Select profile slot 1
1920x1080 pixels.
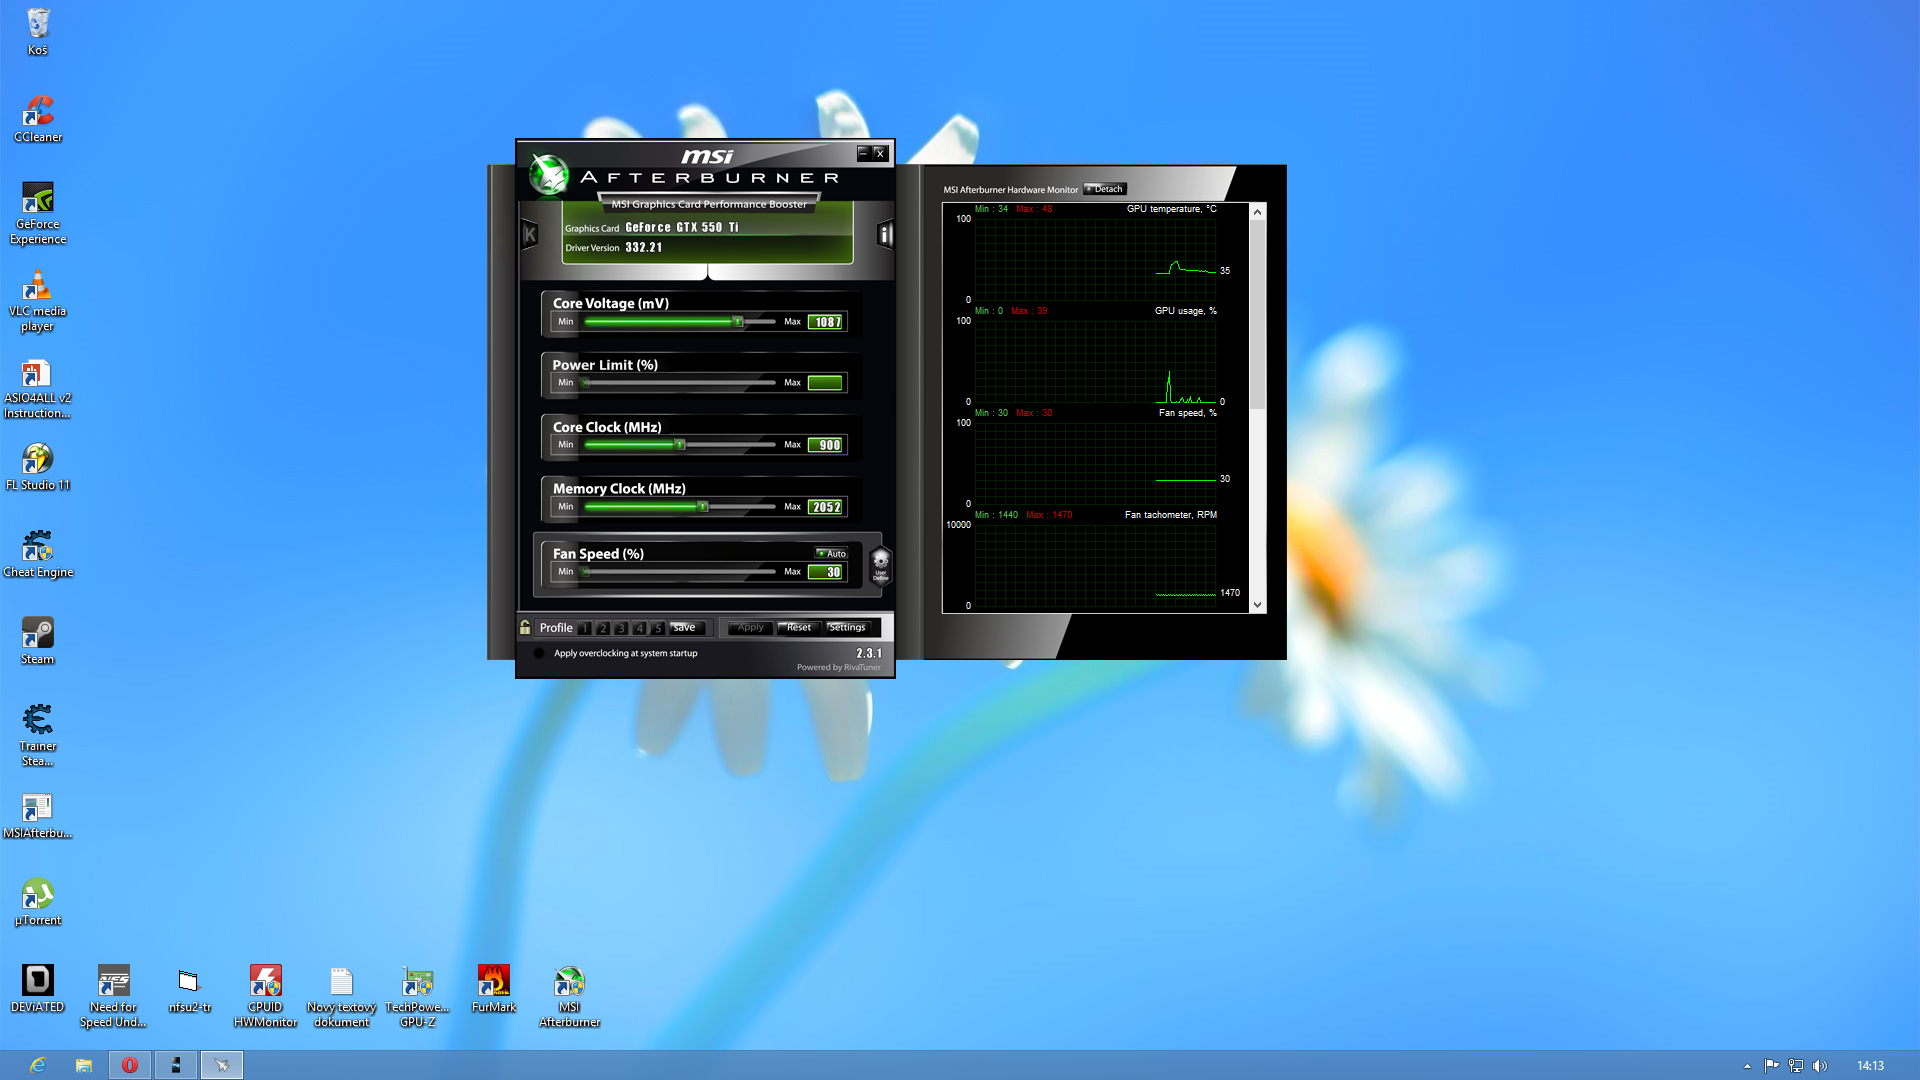point(585,628)
